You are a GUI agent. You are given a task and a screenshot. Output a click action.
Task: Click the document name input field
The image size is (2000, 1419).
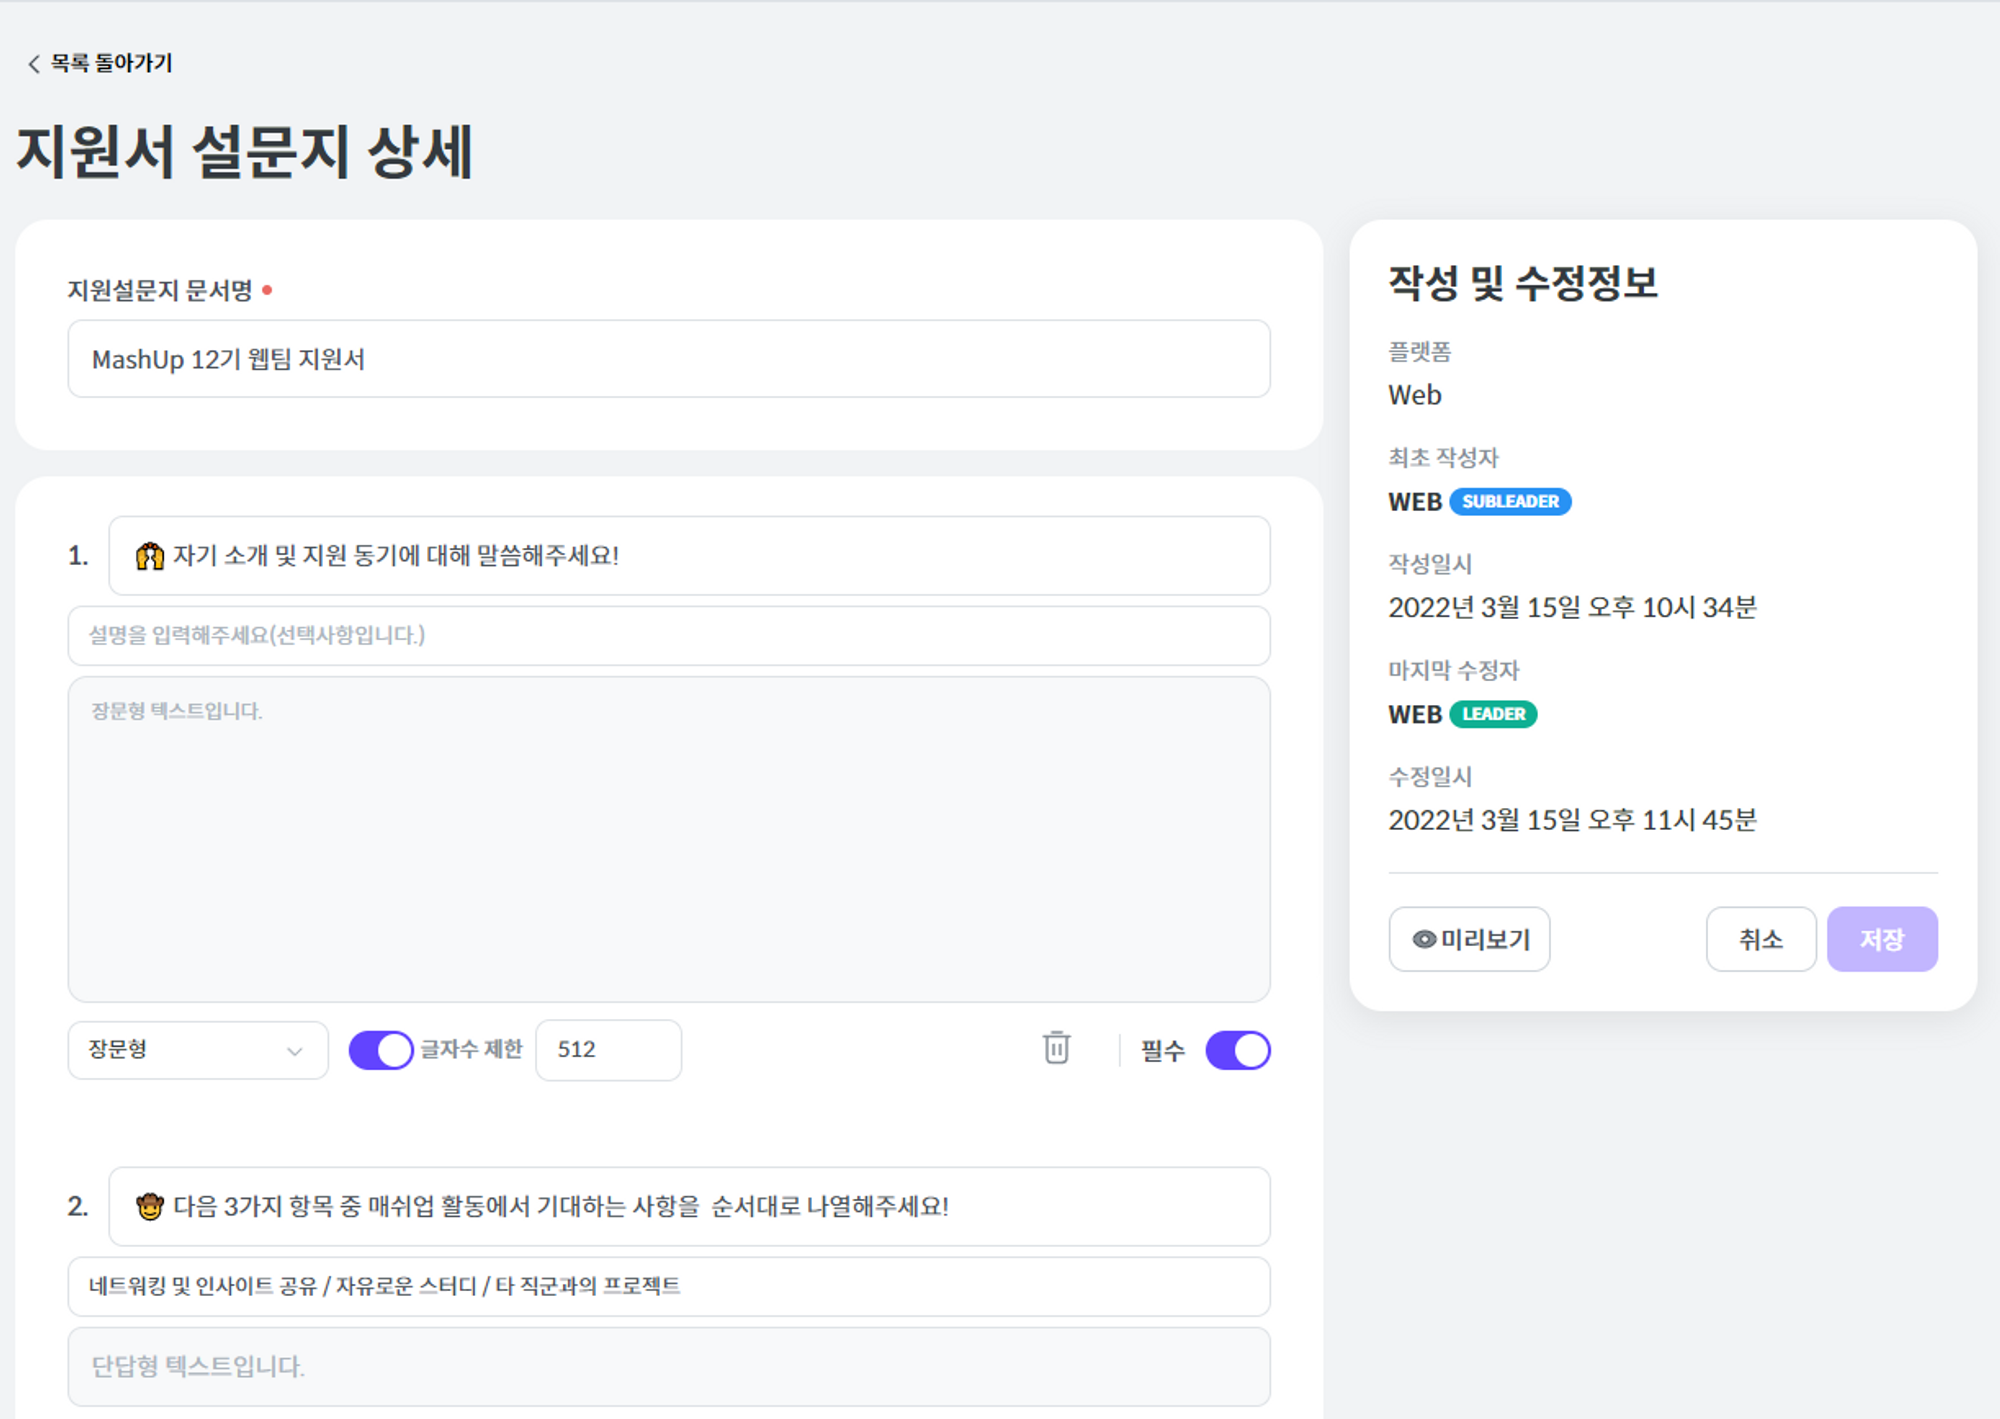[668, 359]
